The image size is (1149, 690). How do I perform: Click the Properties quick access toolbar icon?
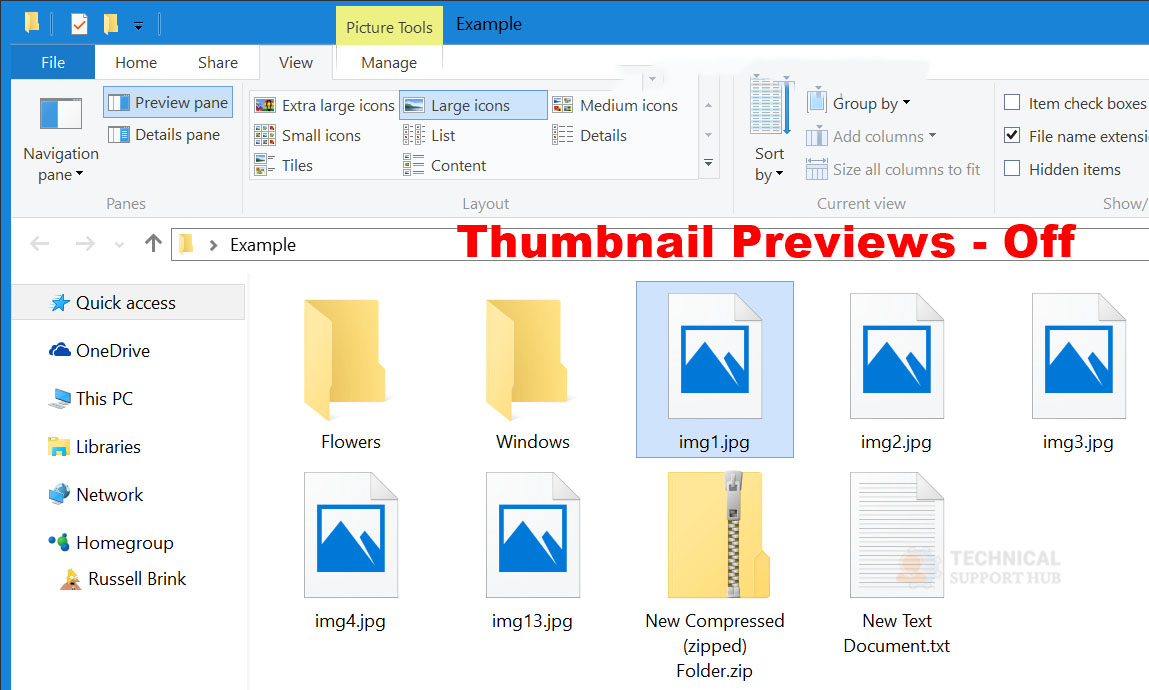(x=79, y=25)
